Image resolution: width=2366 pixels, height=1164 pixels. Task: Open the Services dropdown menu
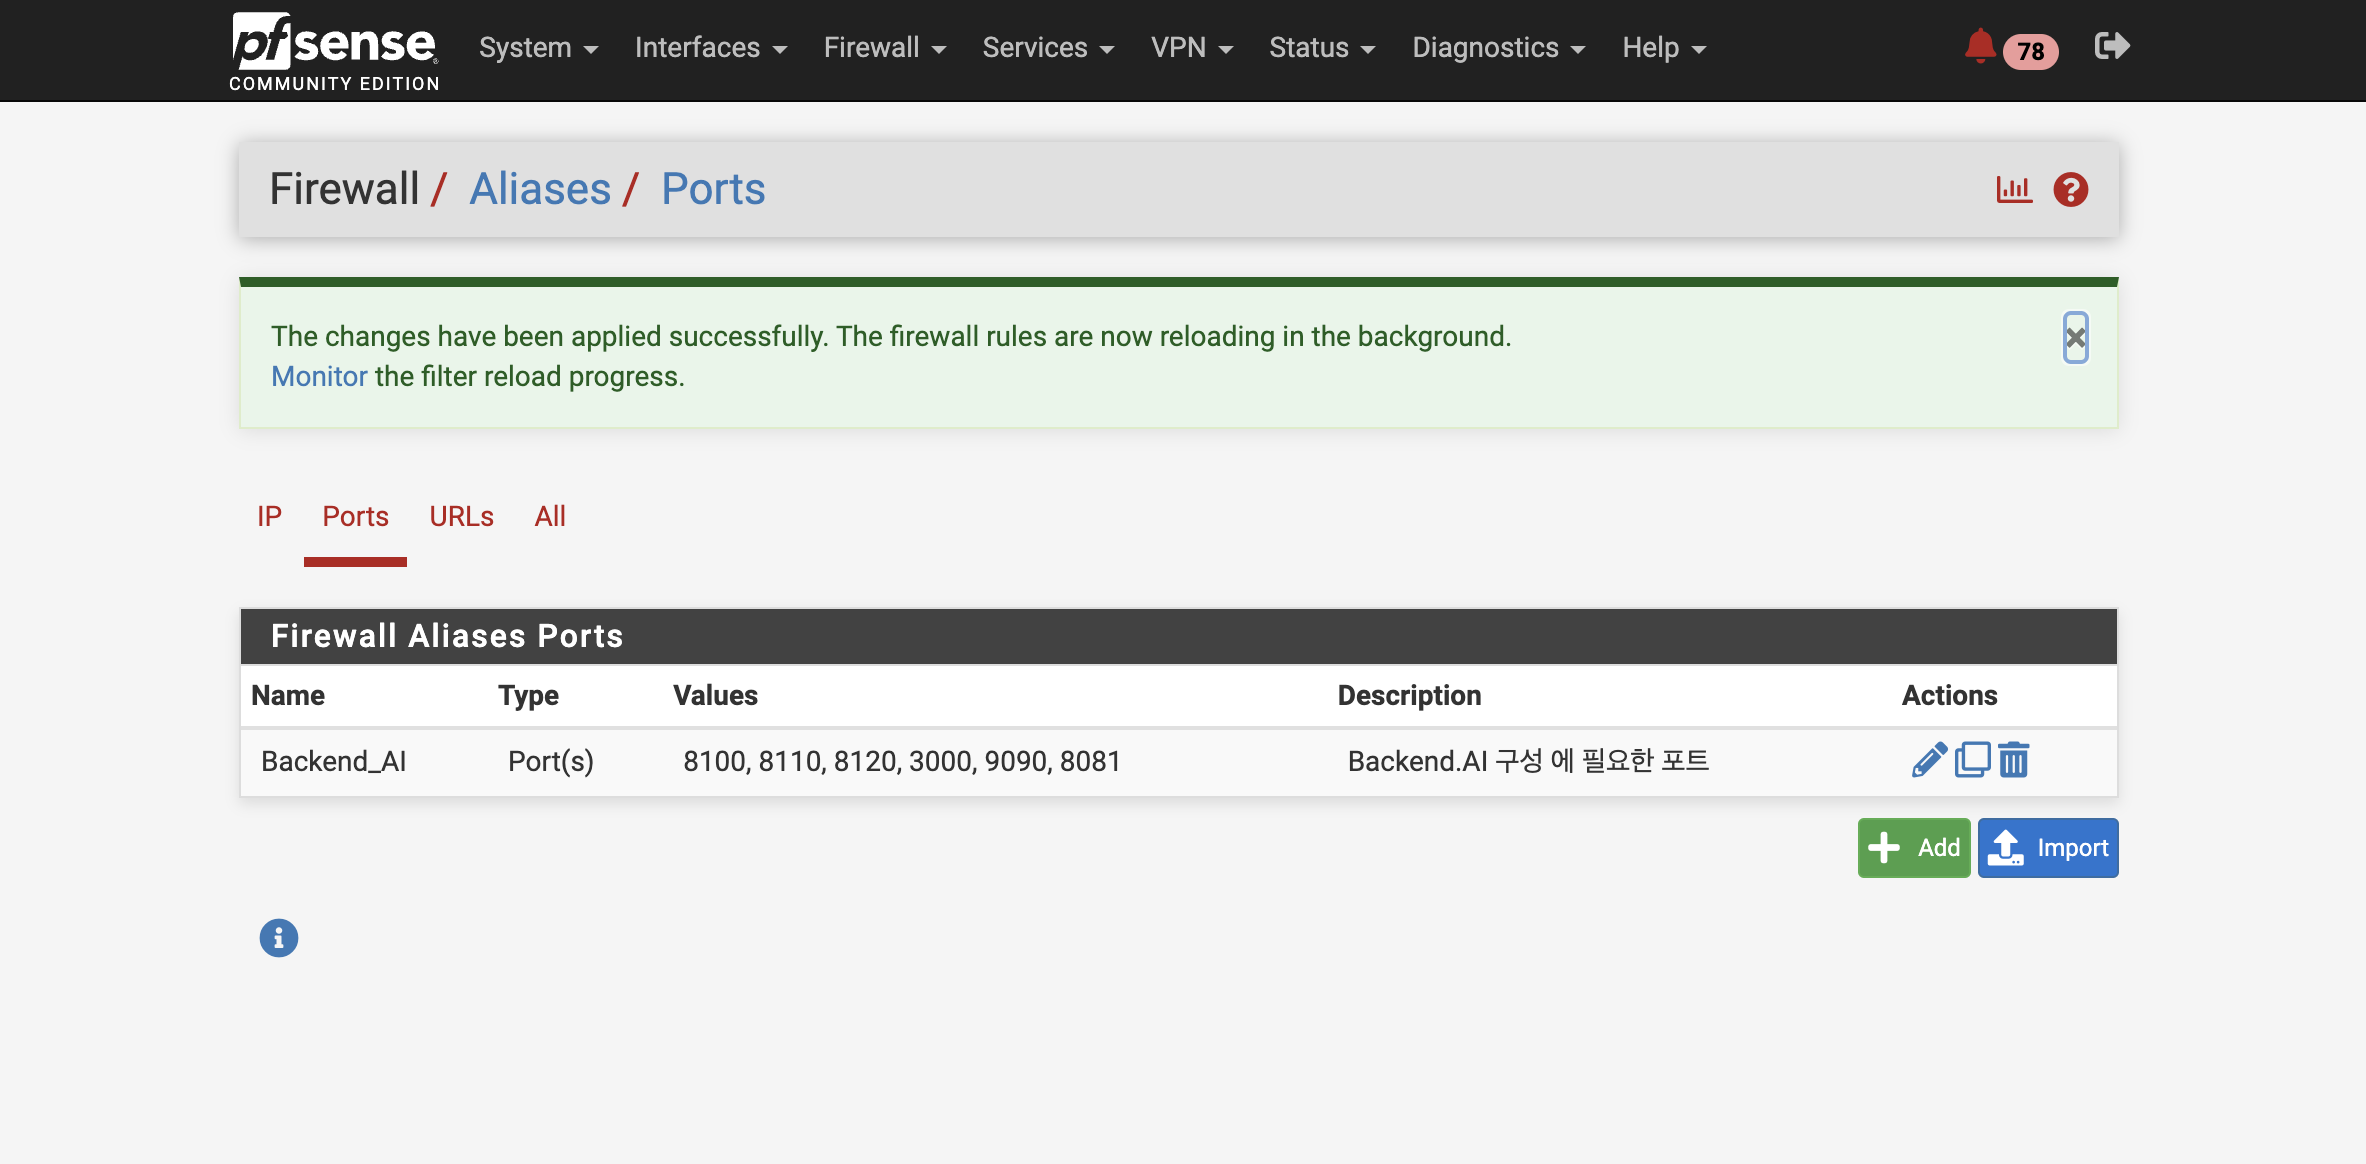(x=1047, y=48)
